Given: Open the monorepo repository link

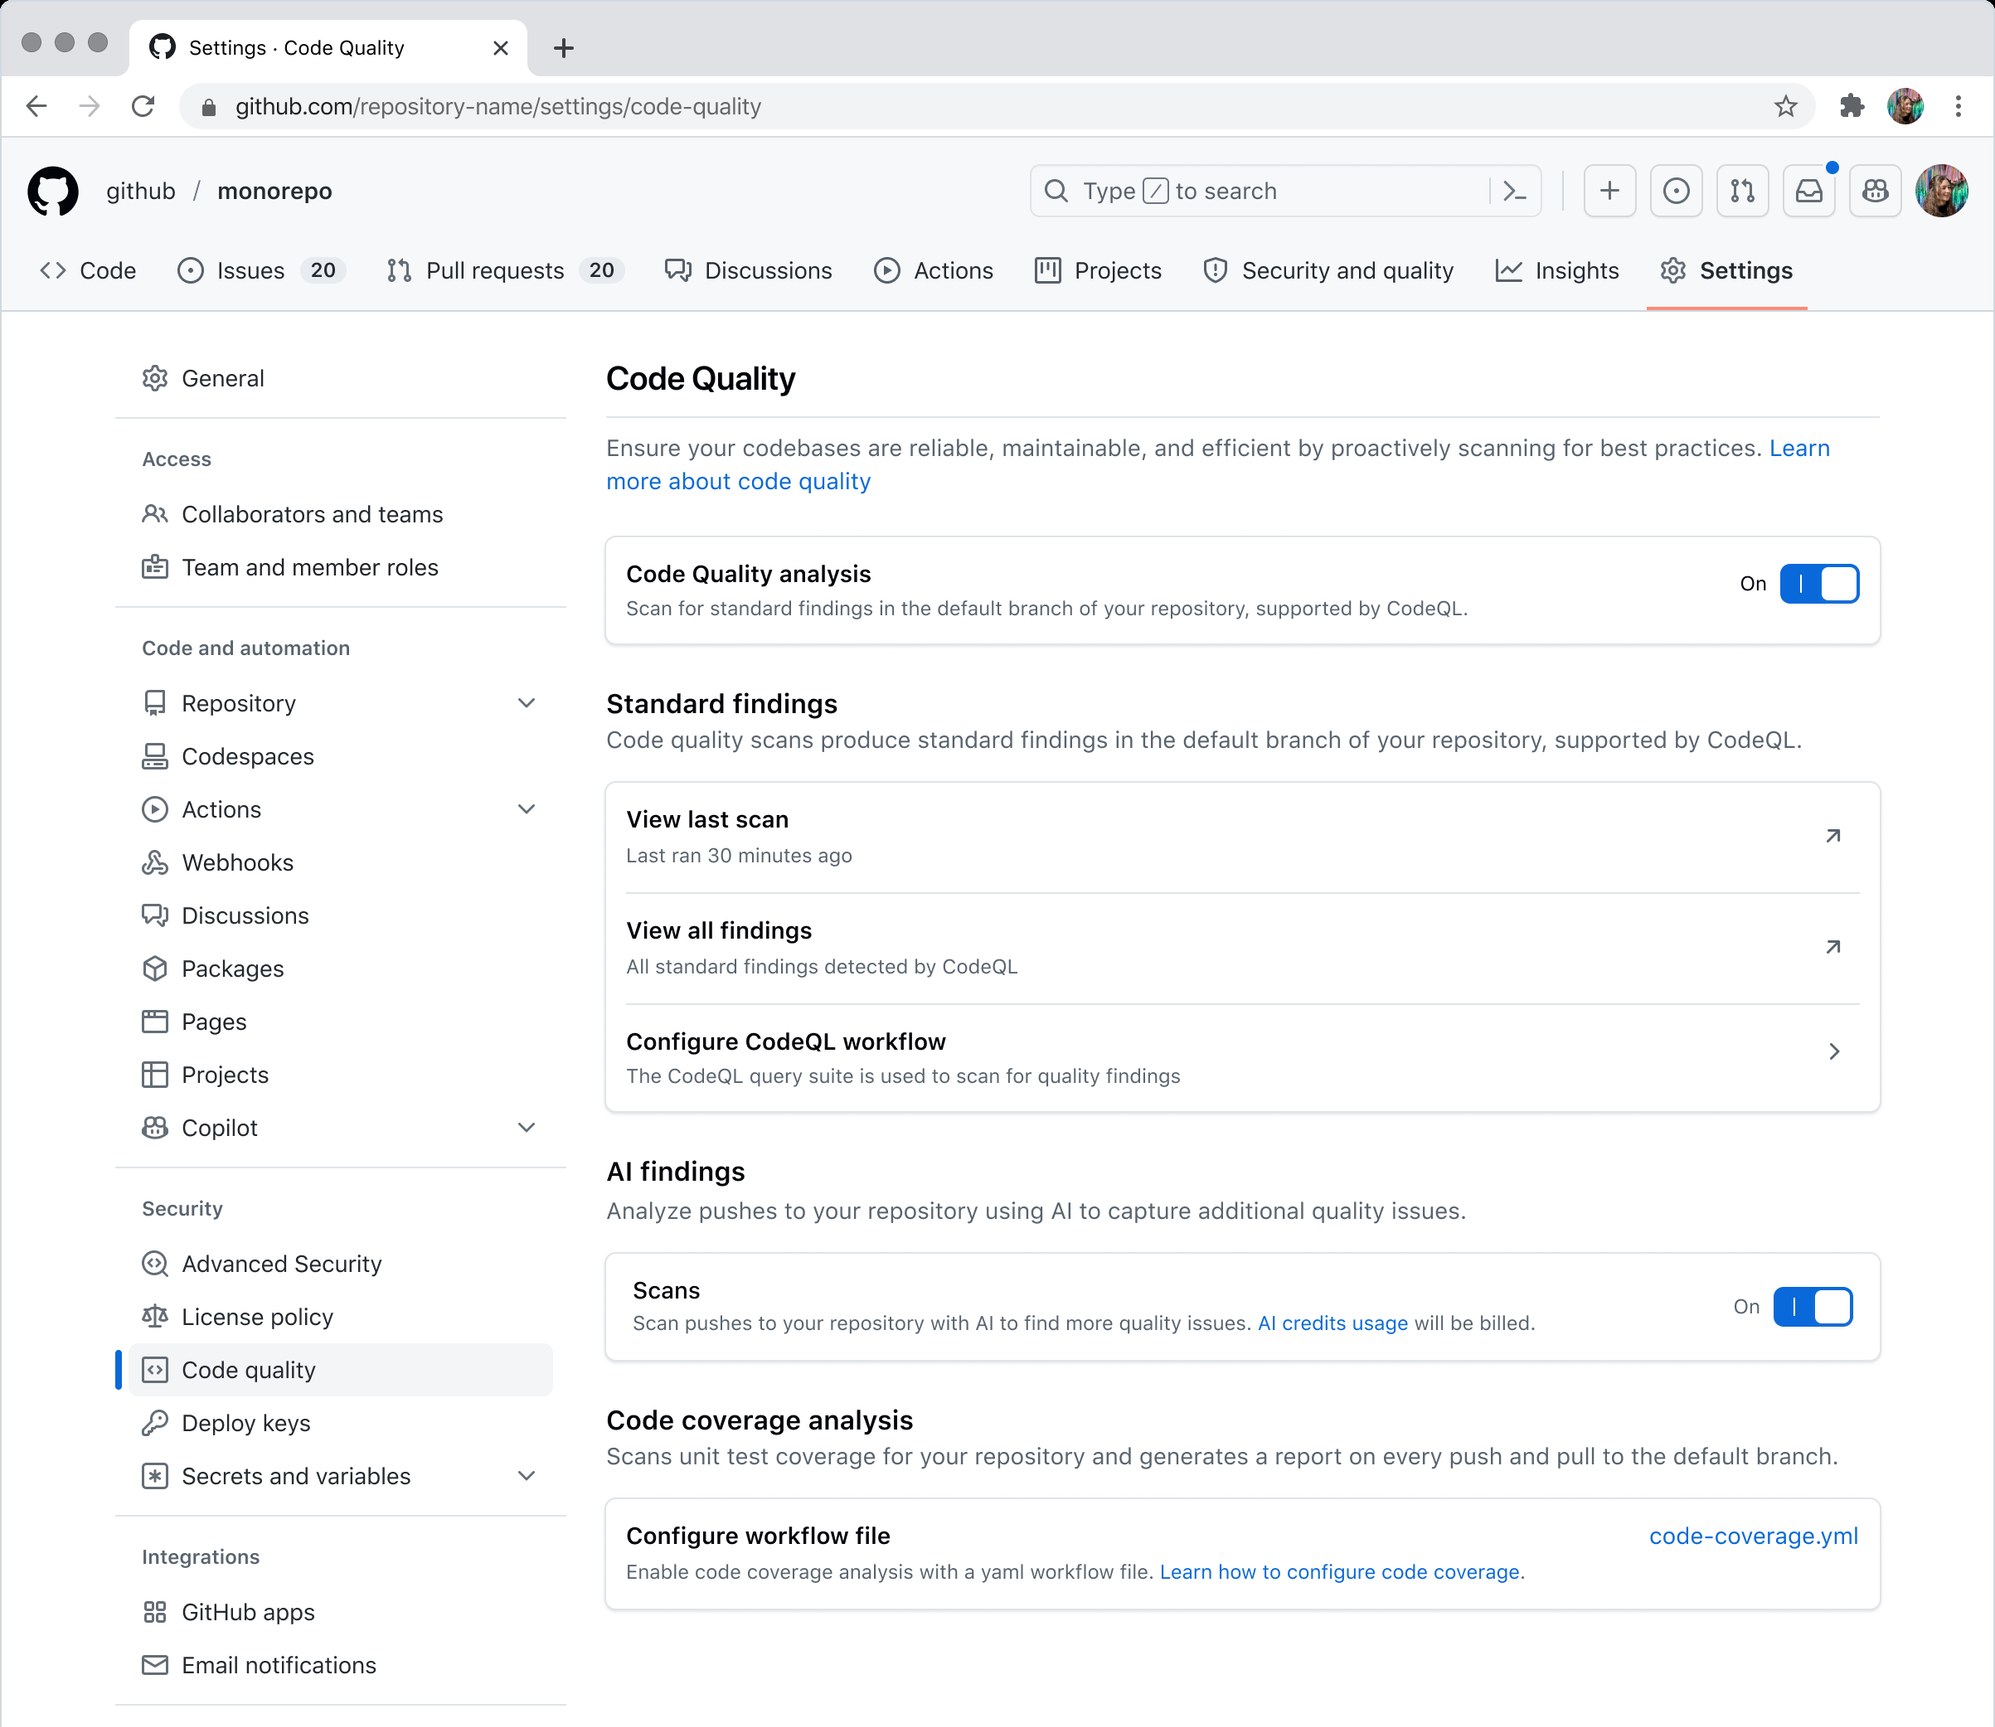Looking at the screenshot, I should [x=275, y=191].
